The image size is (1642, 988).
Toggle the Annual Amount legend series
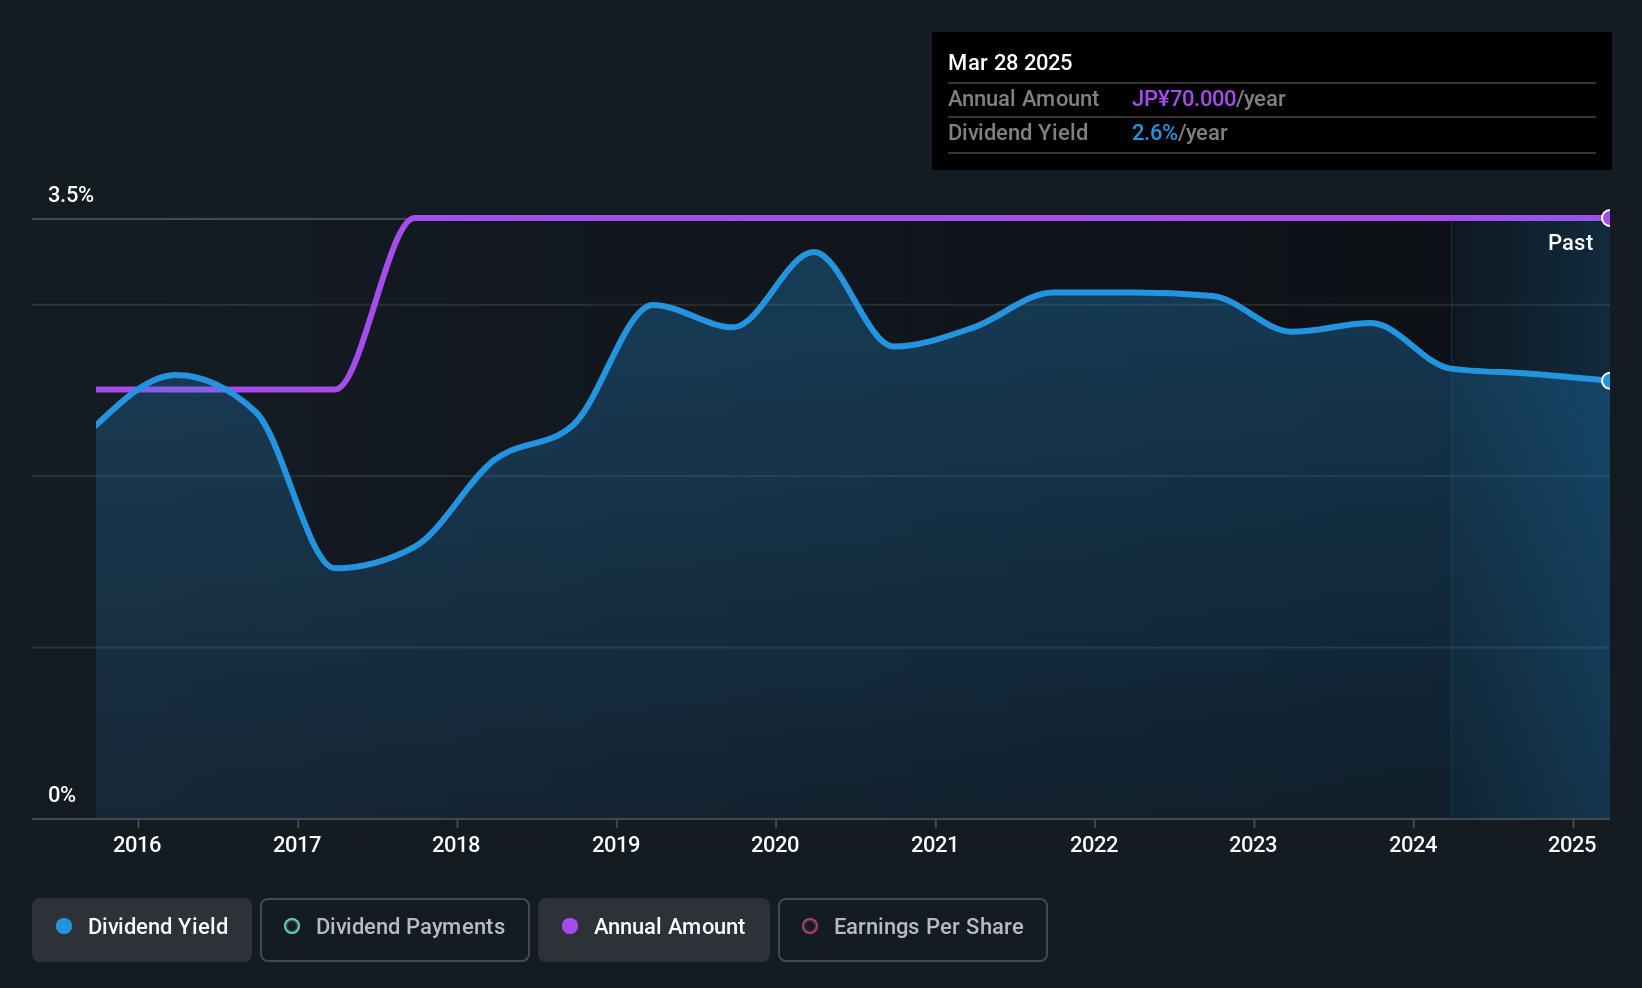(654, 928)
